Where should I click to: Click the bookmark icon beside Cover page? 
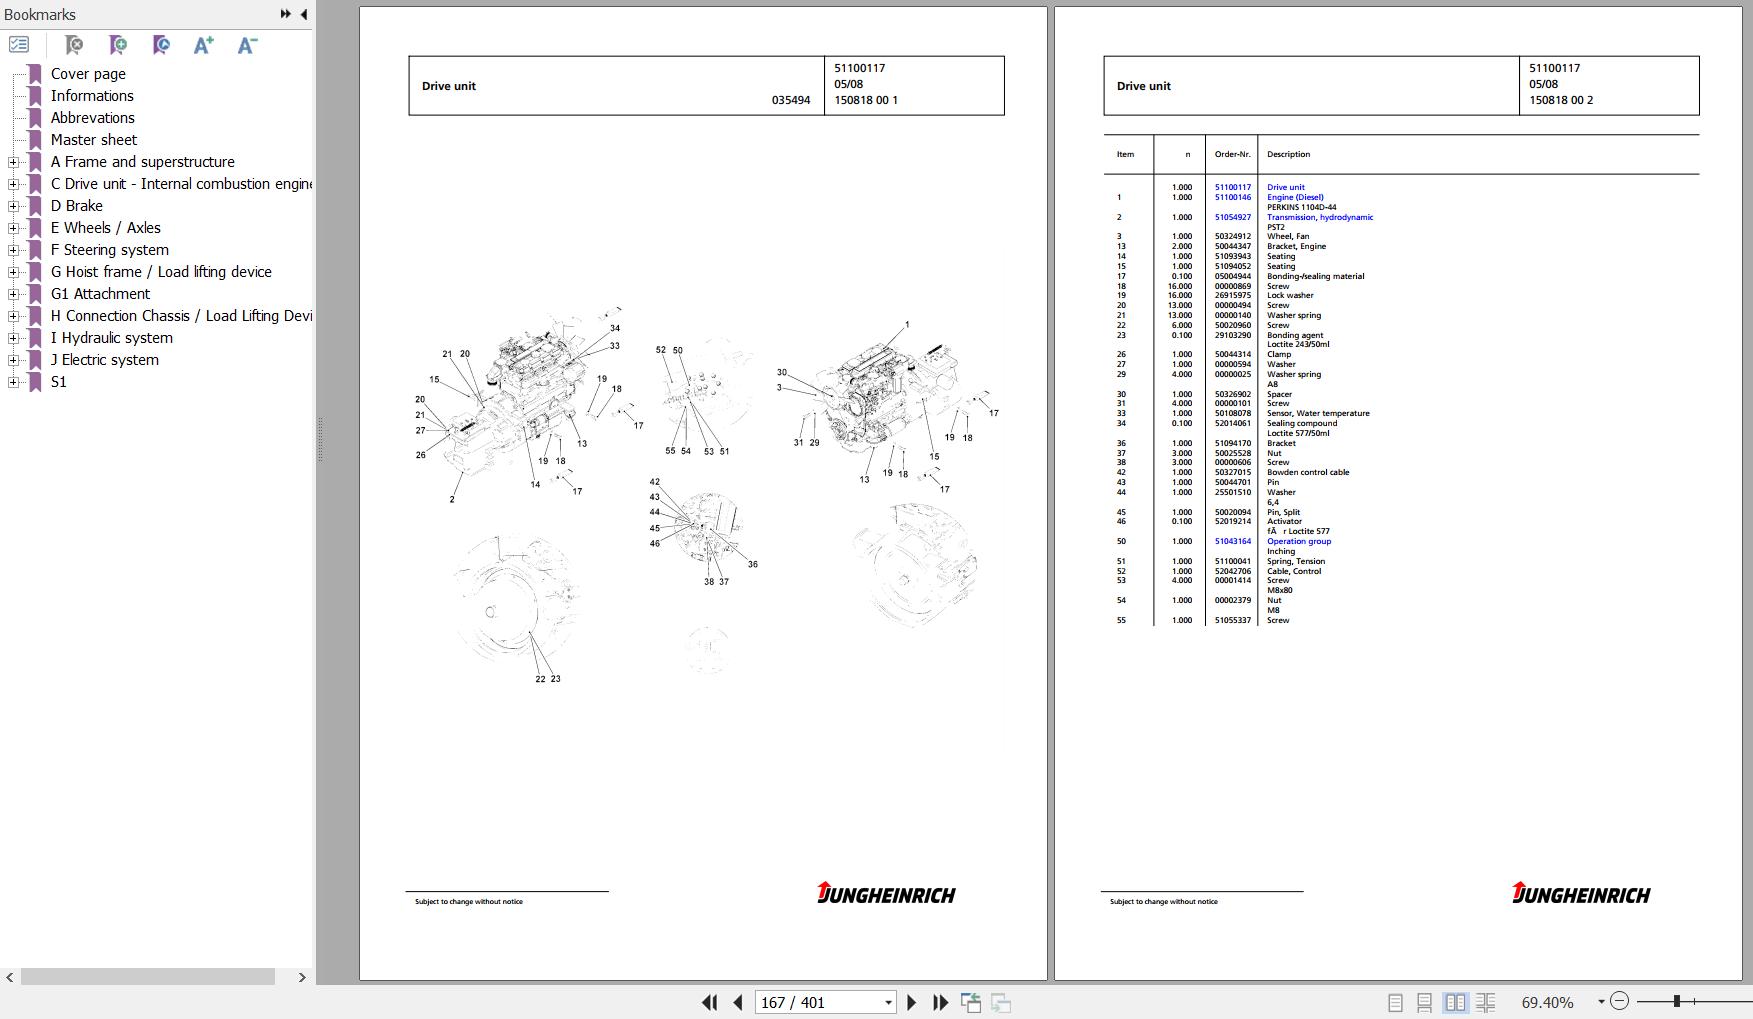pos(35,74)
